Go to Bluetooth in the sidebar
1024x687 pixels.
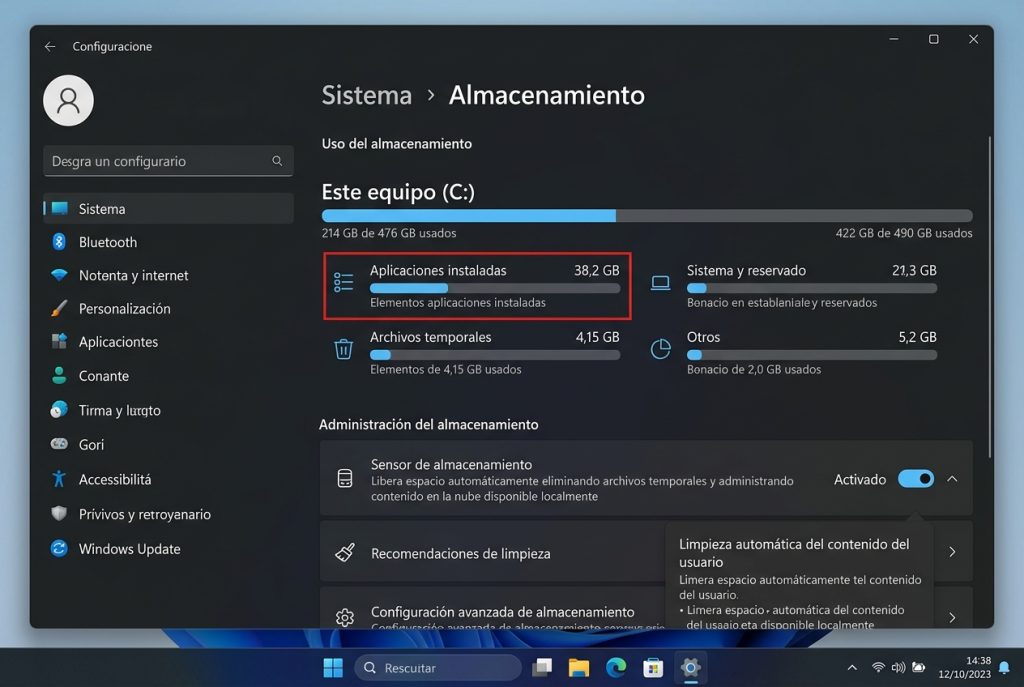[168, 242]
